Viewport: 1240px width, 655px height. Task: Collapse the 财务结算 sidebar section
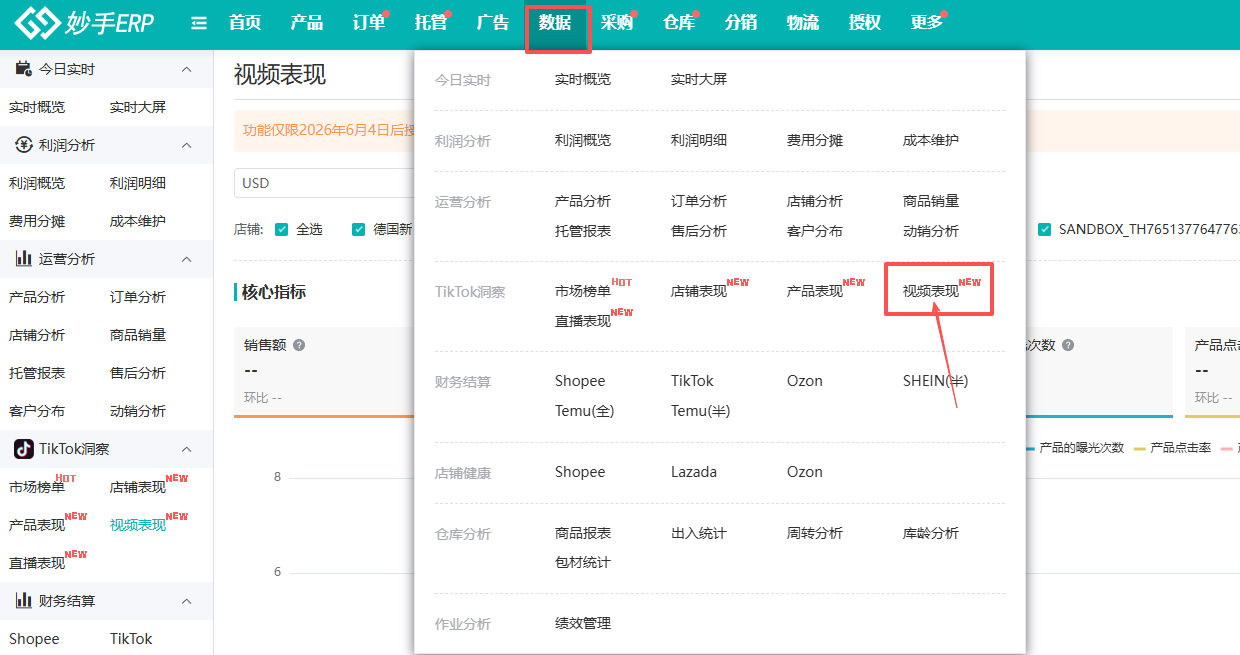[x=186, y=601]
